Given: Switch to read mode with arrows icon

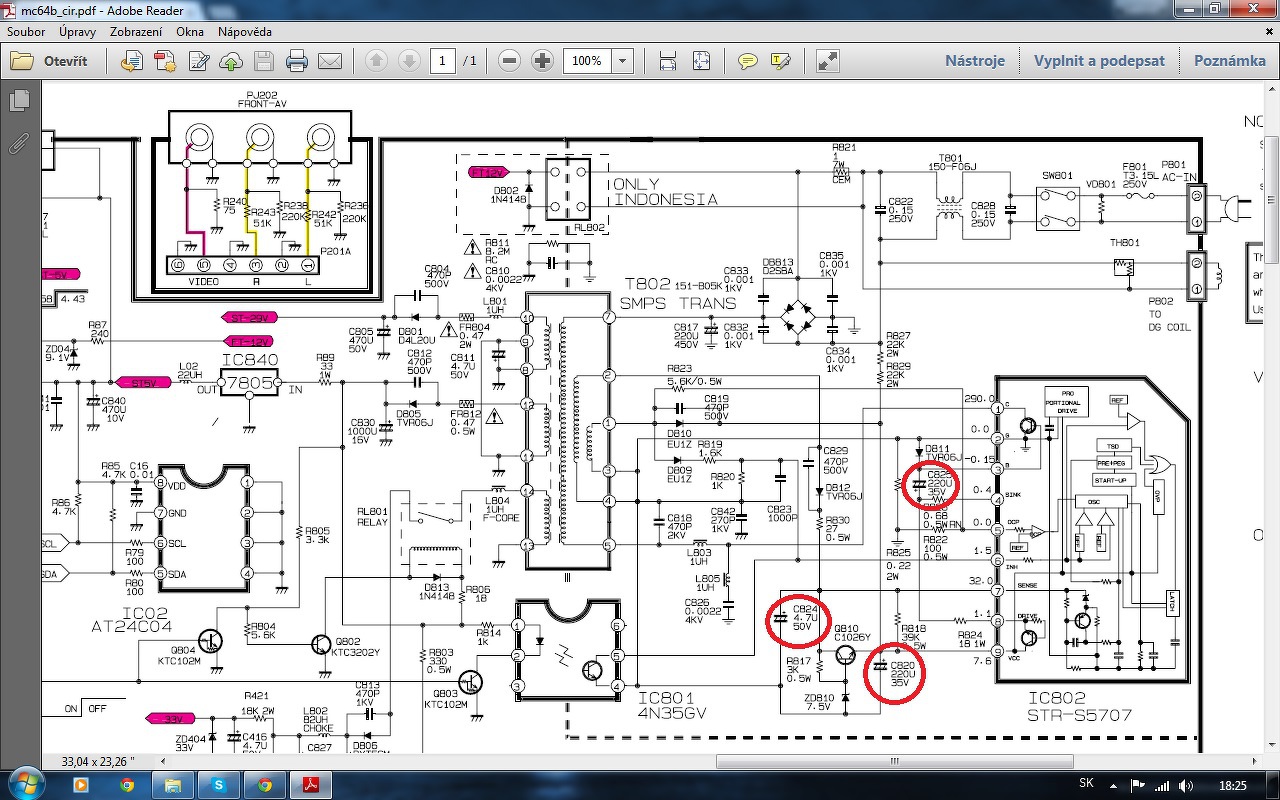Looking at the screenshot, I should pyautogui.click(x=828, y=61).
